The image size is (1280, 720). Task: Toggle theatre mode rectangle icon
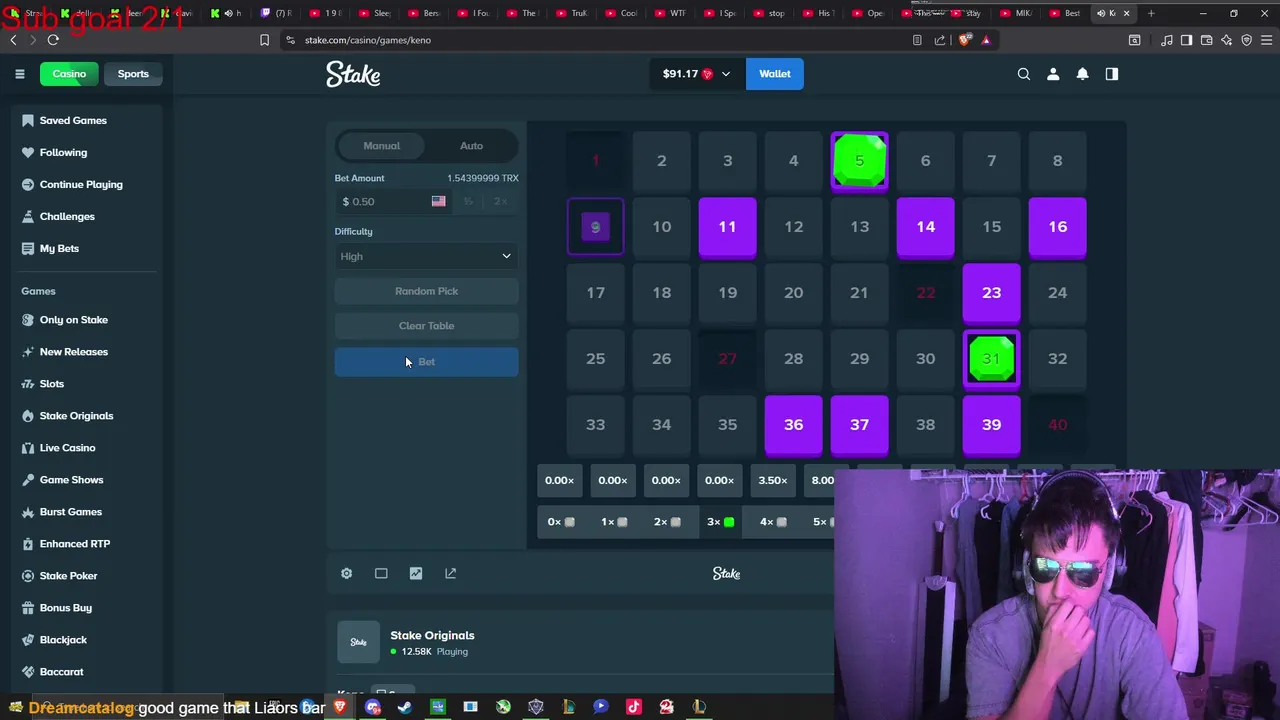pyautogui.click(x=381, y=573)
